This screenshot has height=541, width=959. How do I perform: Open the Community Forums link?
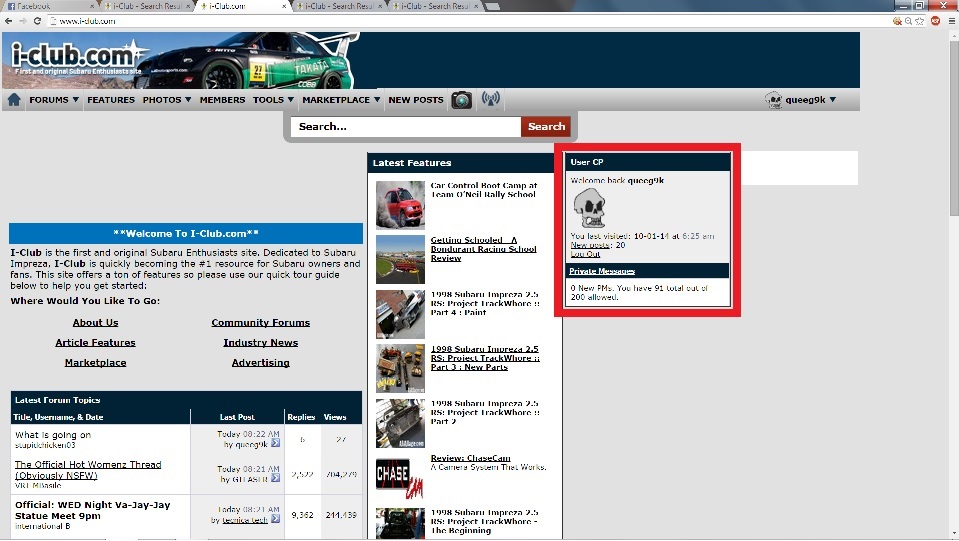(x=261, y=323)
